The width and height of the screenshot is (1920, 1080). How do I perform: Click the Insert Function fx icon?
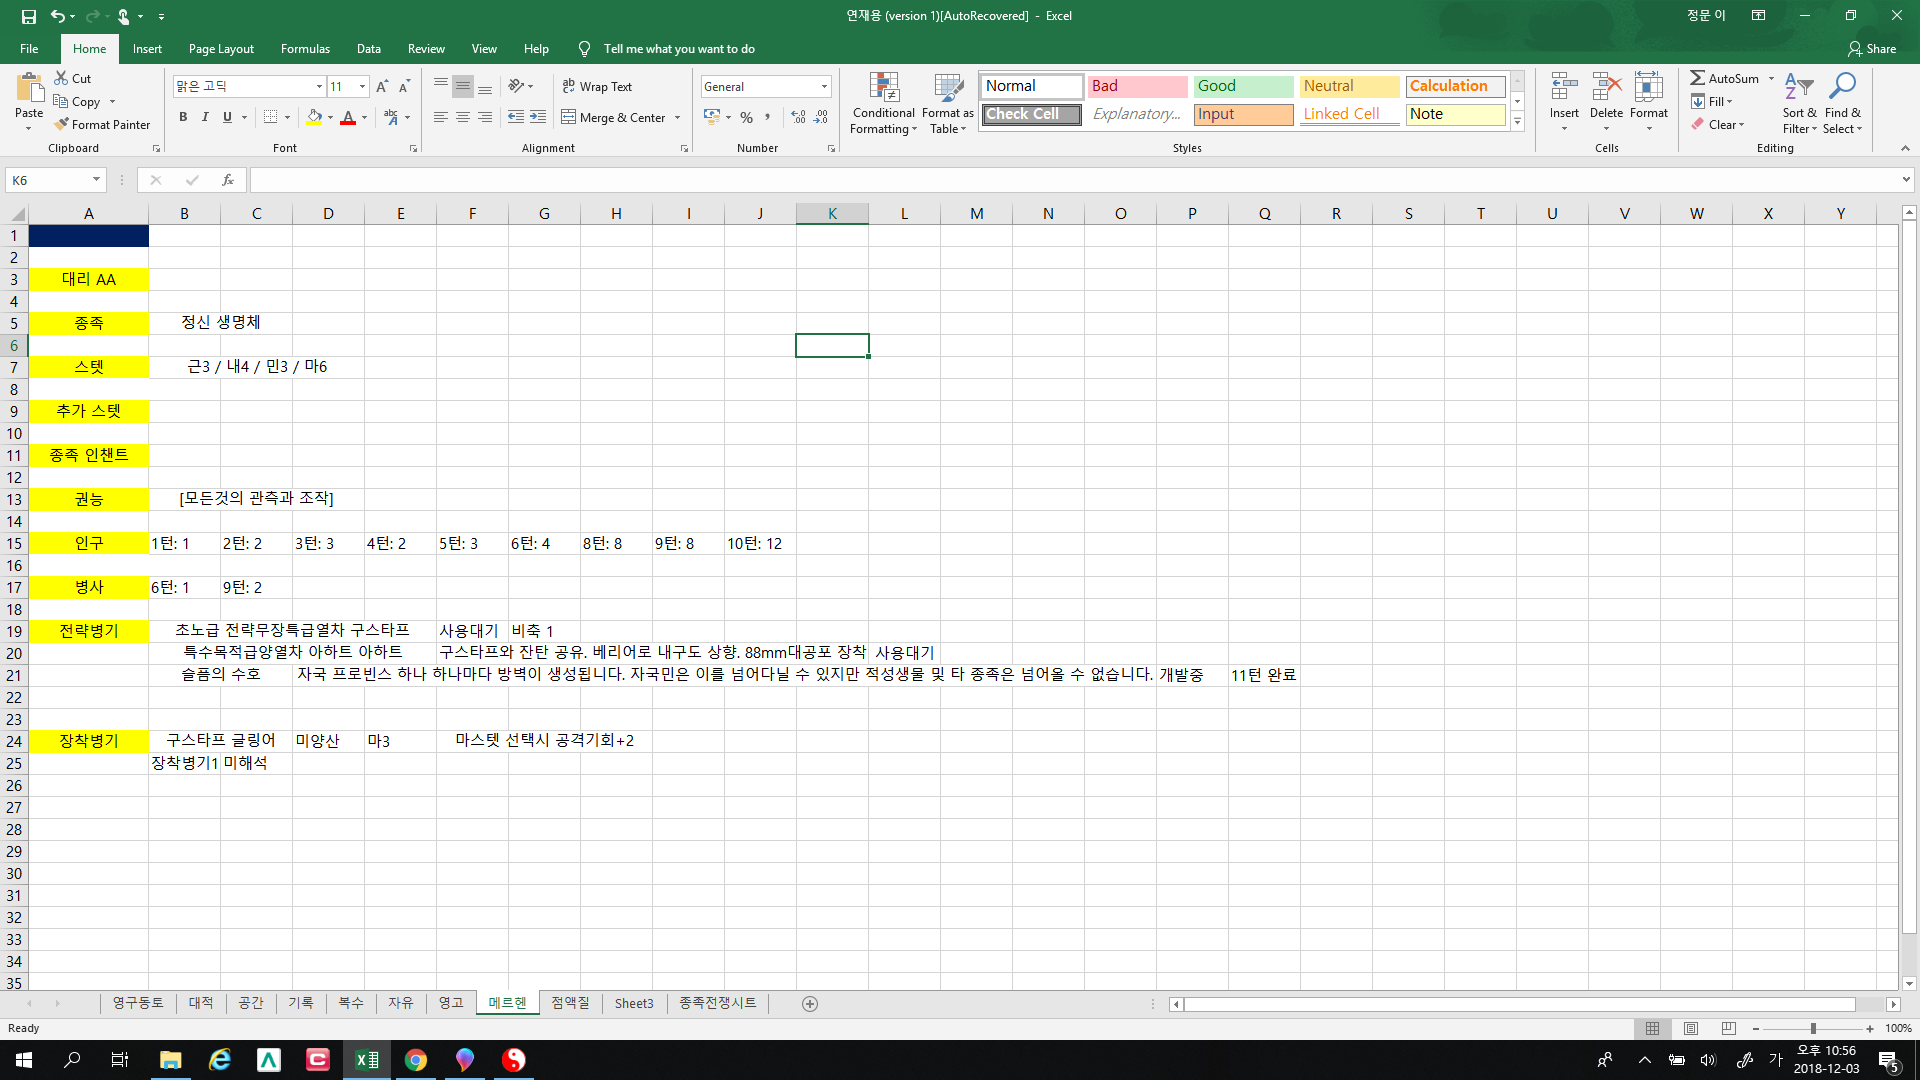click(228, 180)
